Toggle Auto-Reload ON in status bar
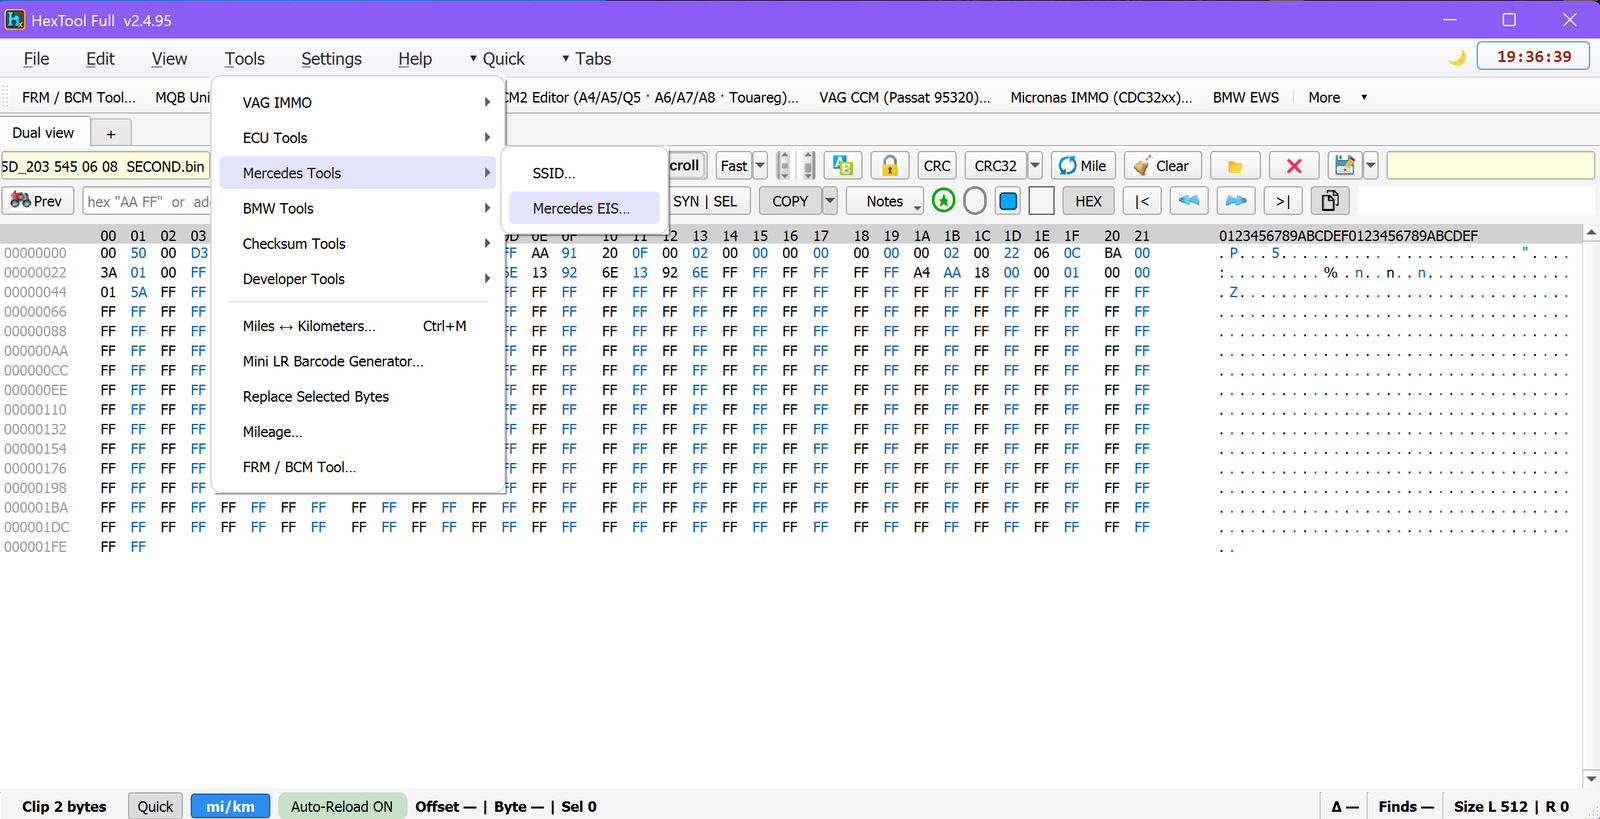Image resolution: width=1600 pixels, height=819 pixels. 342,806
